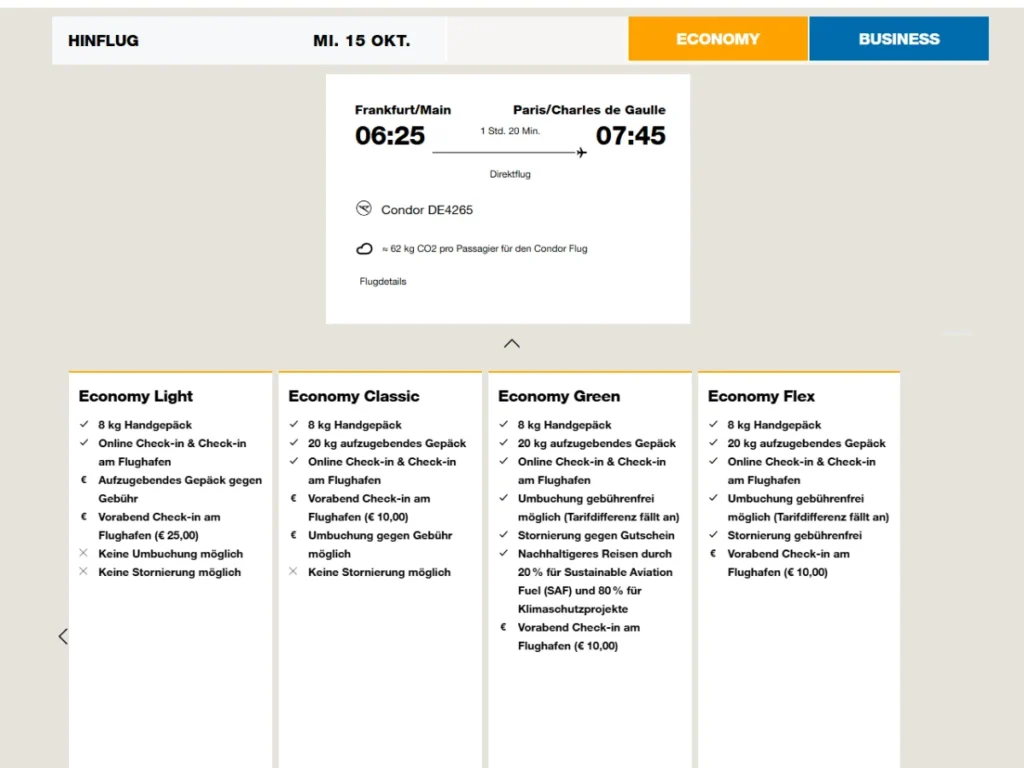Click the Condor airline logo icon
The width and height of the screenshot is (1024, 768).
(364, 209)
